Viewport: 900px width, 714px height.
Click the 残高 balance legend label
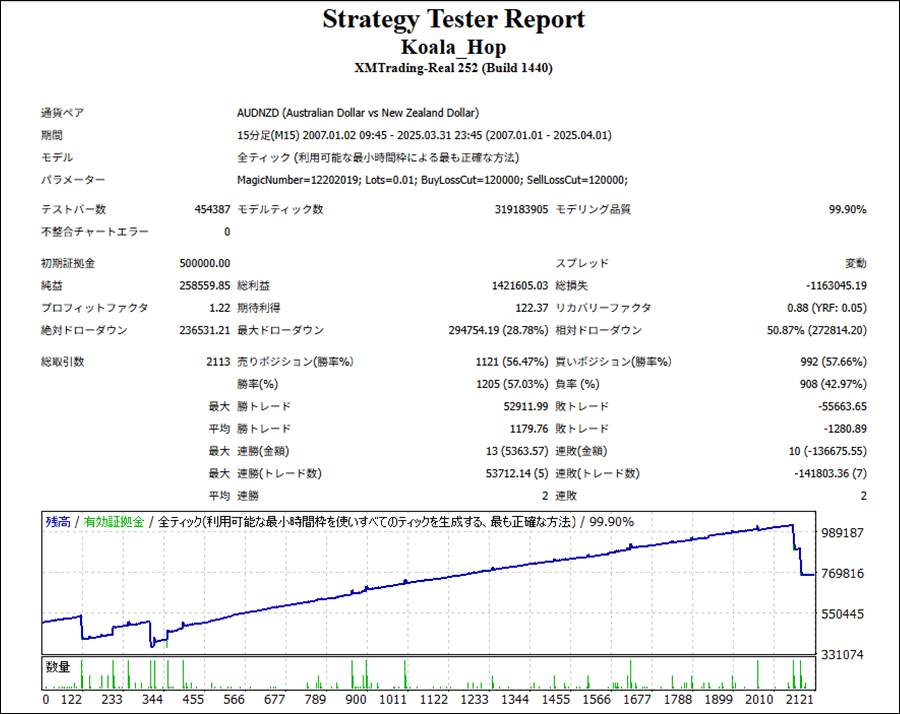(x=58, y=522)
